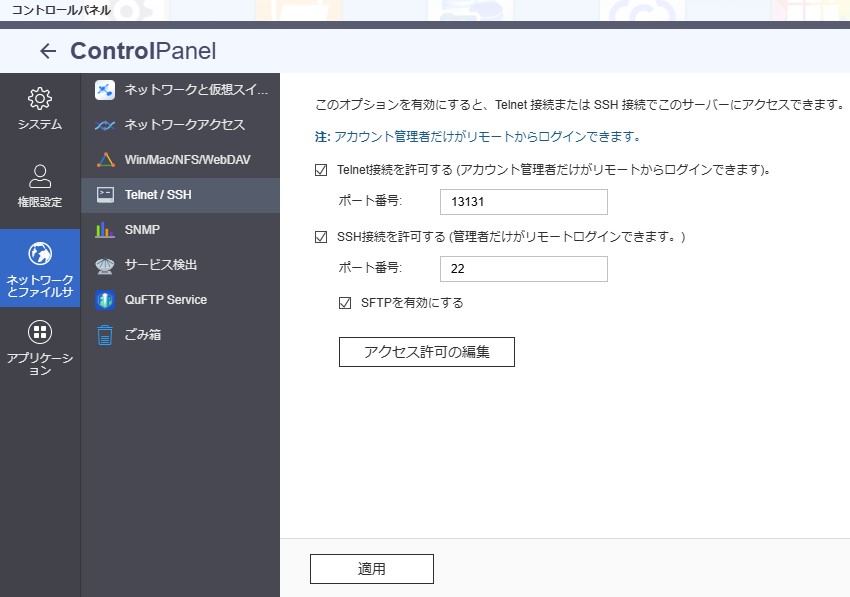Open サービス検出 menu entry
This screenshot has height=597, width=850.
181,265
